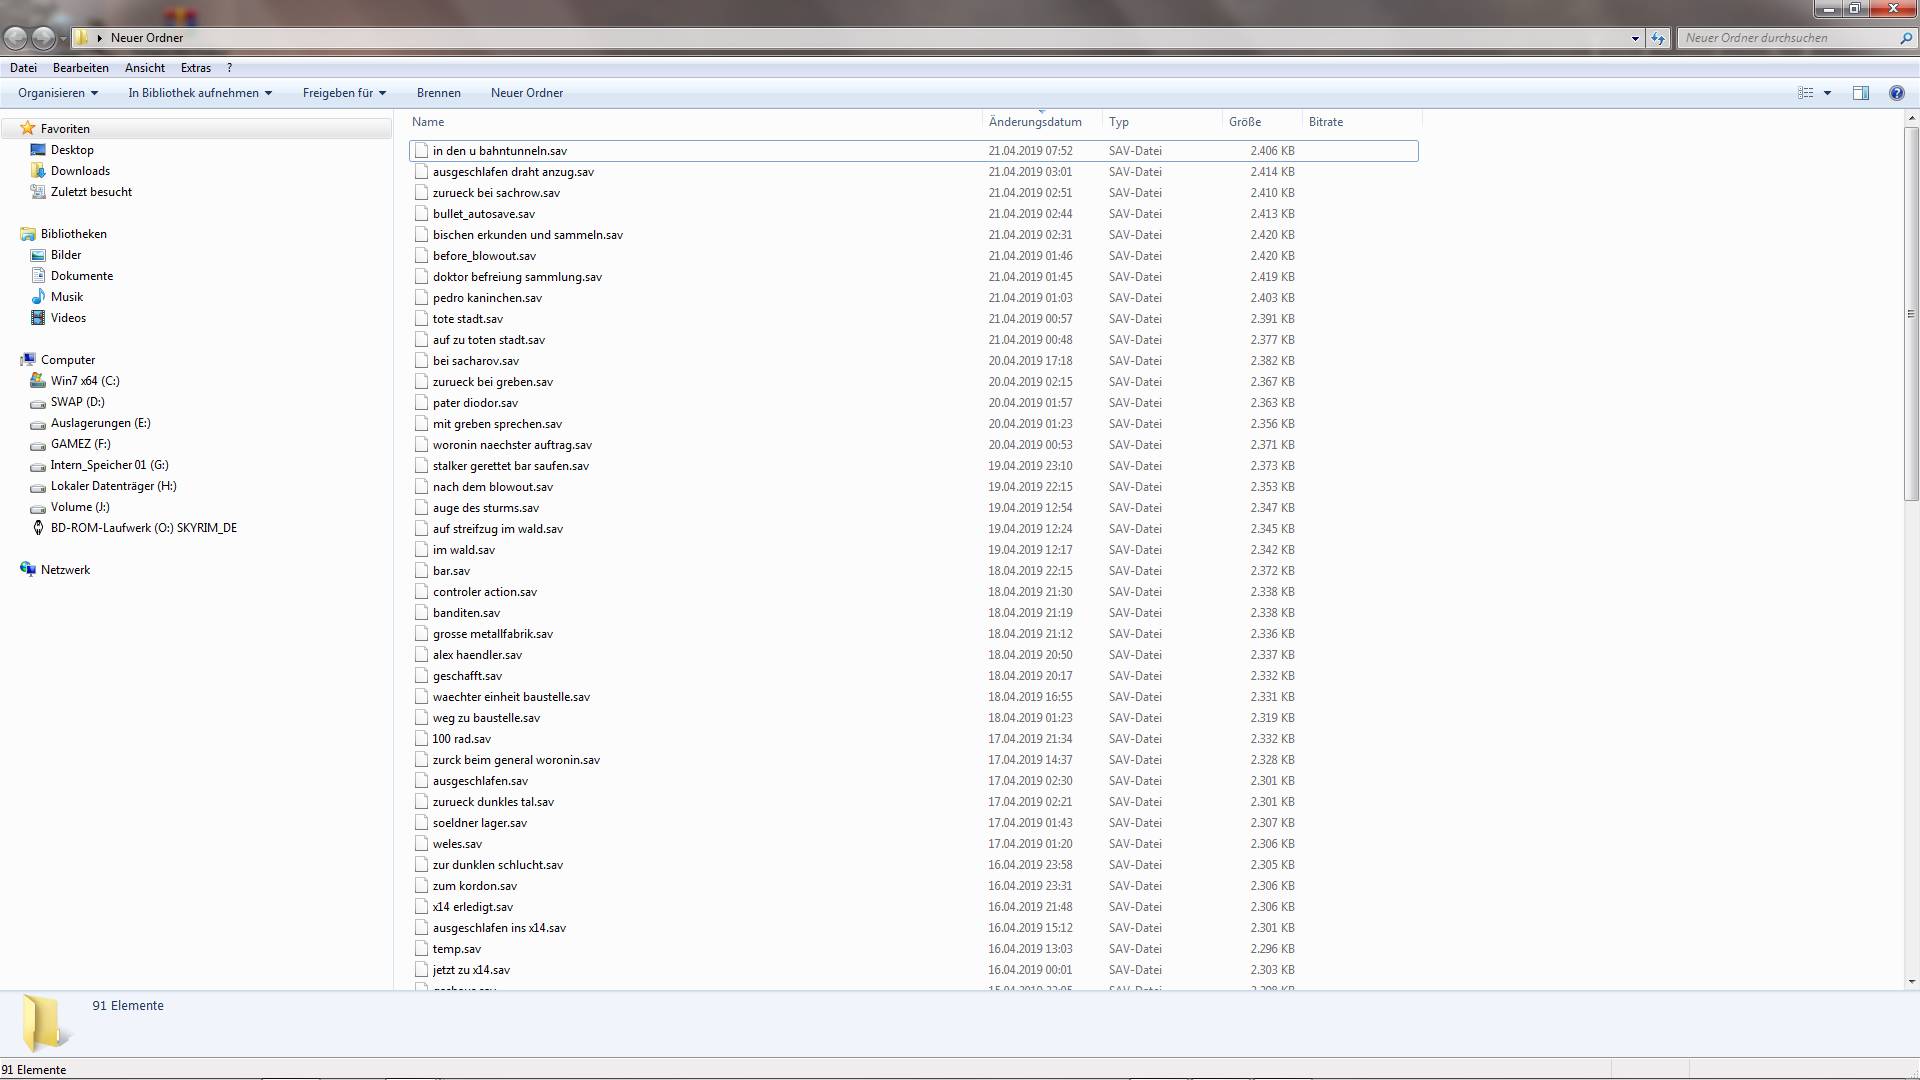
Task: Expand address bar history dropdown arrow
Action: (x=1635, y=38)
